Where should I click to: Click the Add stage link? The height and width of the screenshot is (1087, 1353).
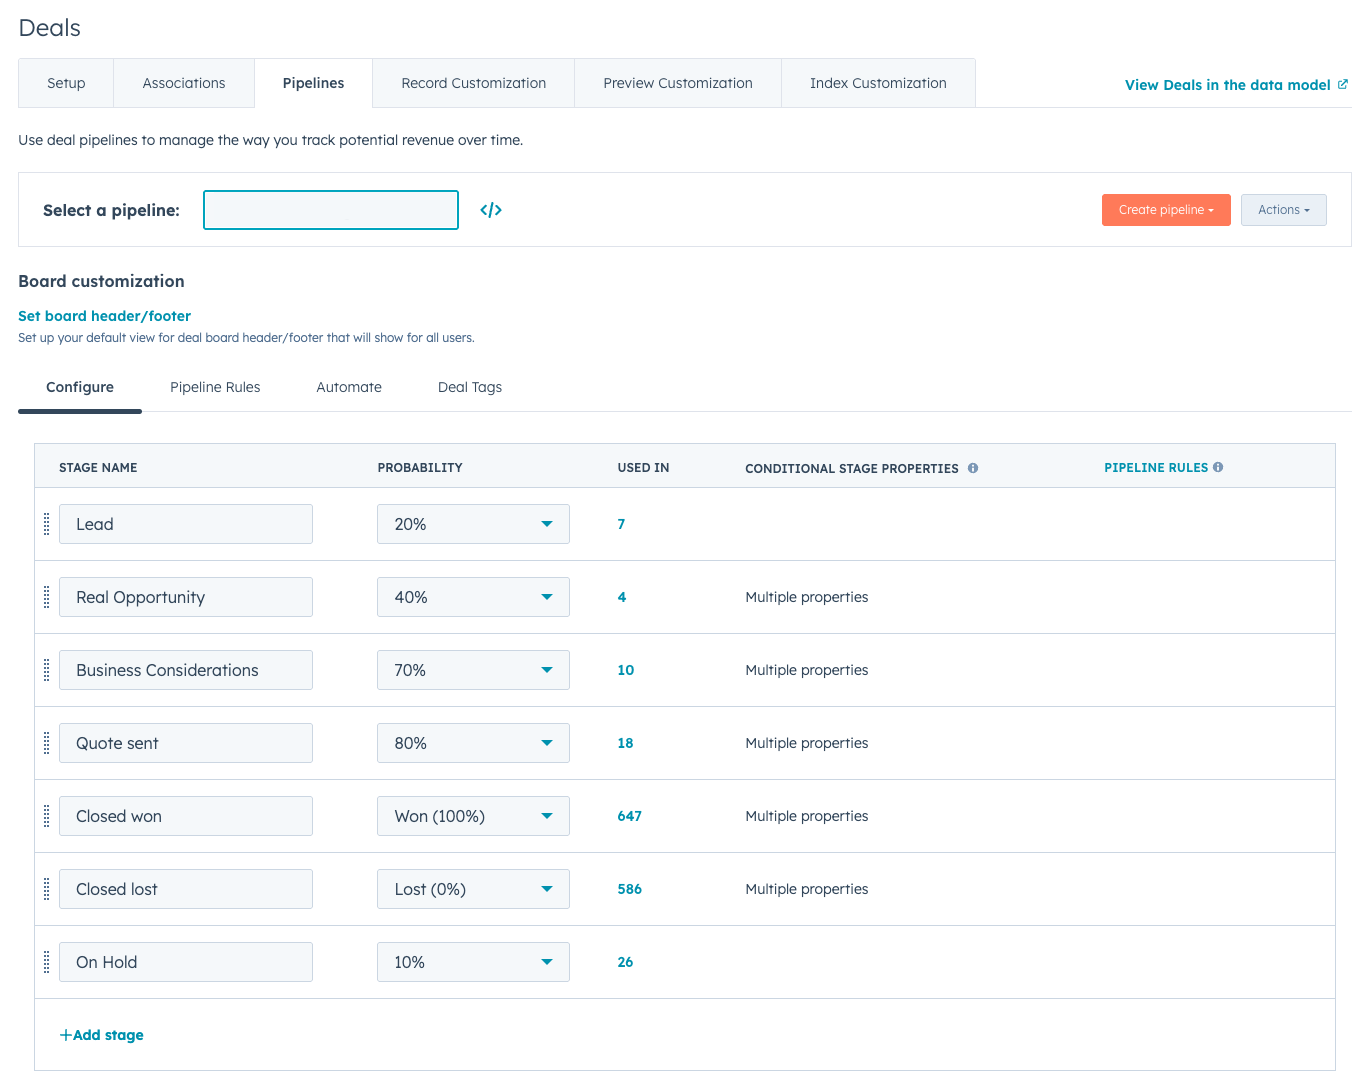[x=102, y=1035]
